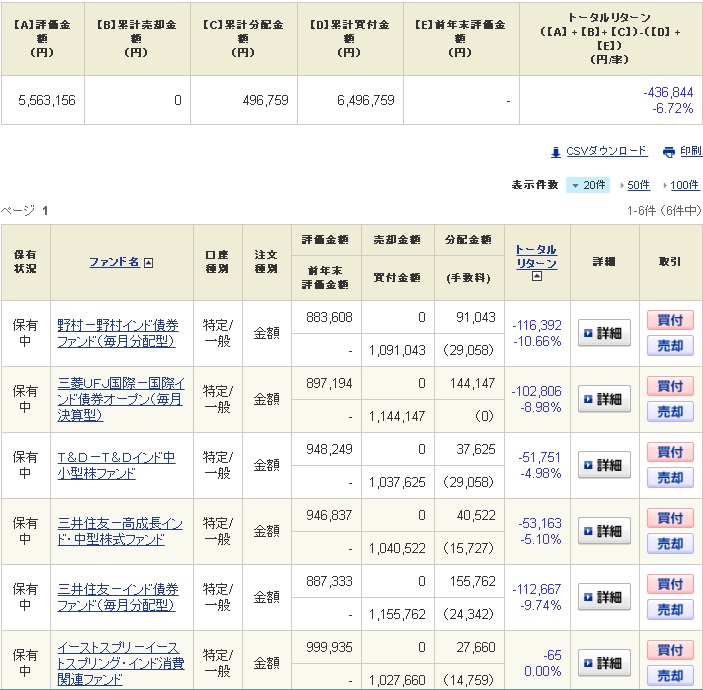Click the CSV download icon
Image resolution: width=703 pixels, height=690 pixels.
tap(556, 152)
